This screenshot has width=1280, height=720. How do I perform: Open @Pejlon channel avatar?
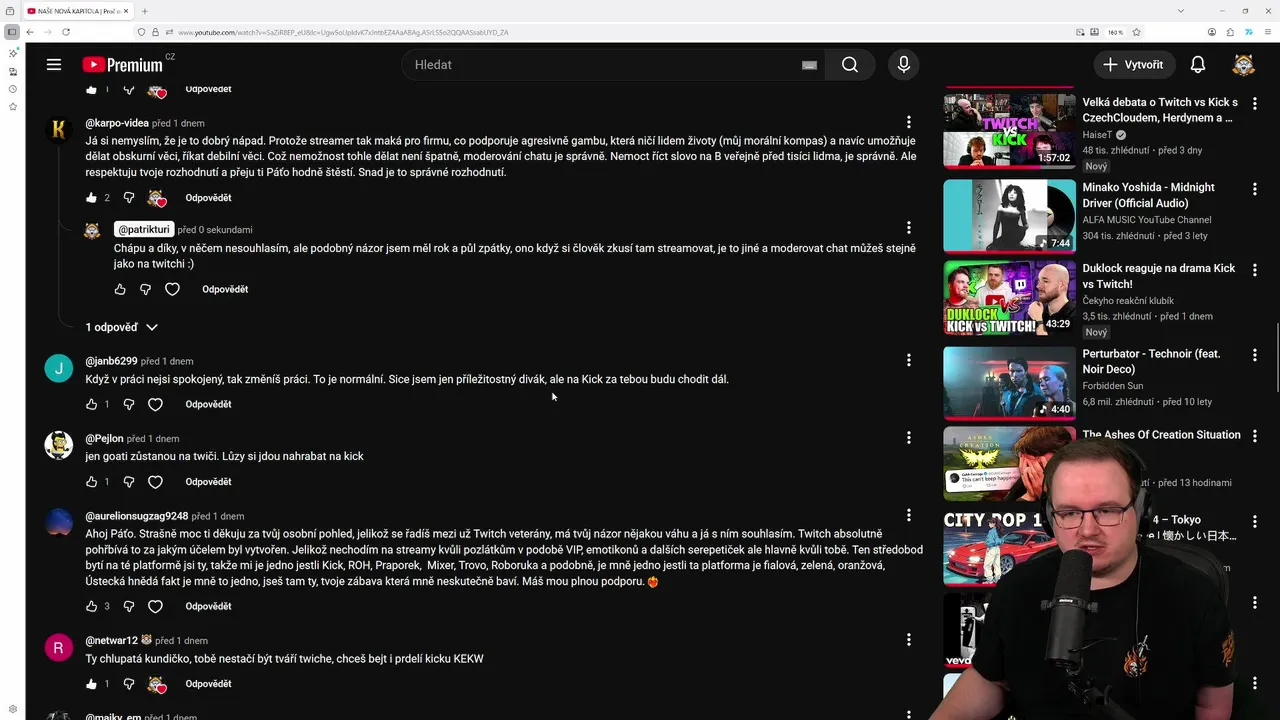[59, 445]
